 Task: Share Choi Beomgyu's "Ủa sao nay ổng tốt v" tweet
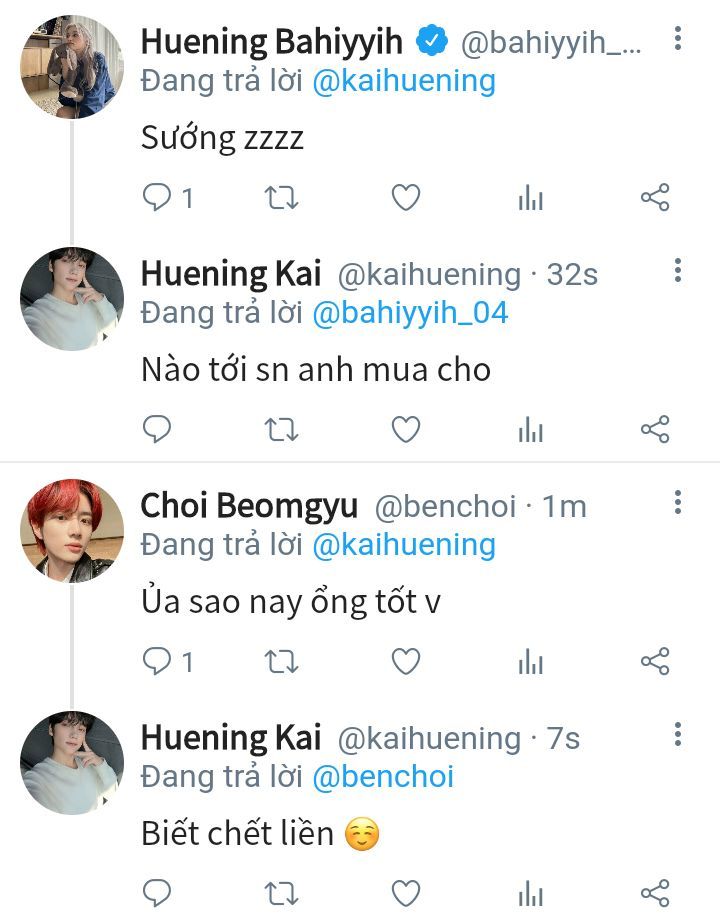click(654, 661)
